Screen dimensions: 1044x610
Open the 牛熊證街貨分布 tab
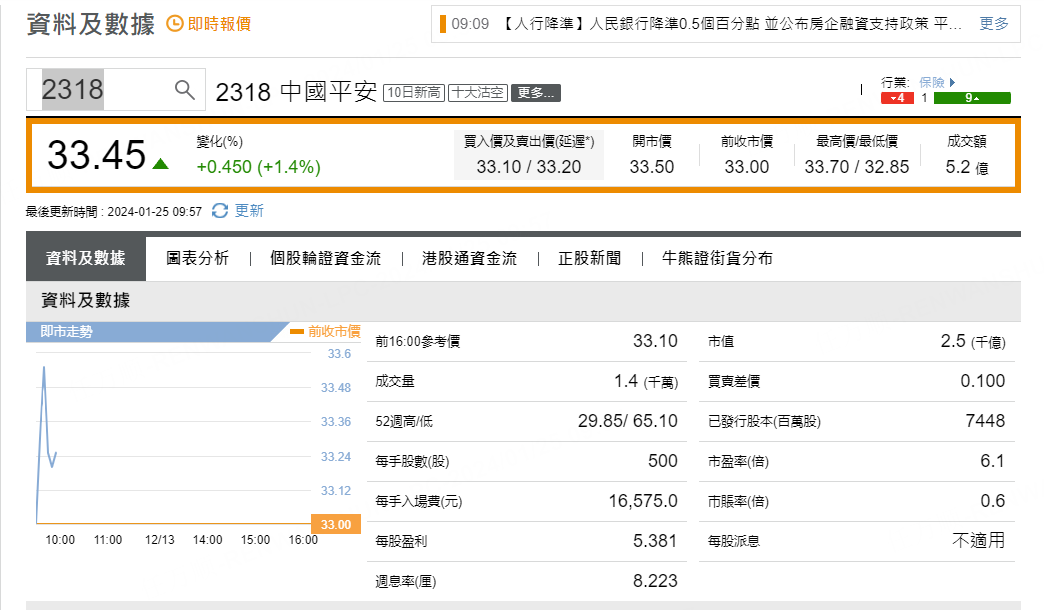(x=717, y=258)
